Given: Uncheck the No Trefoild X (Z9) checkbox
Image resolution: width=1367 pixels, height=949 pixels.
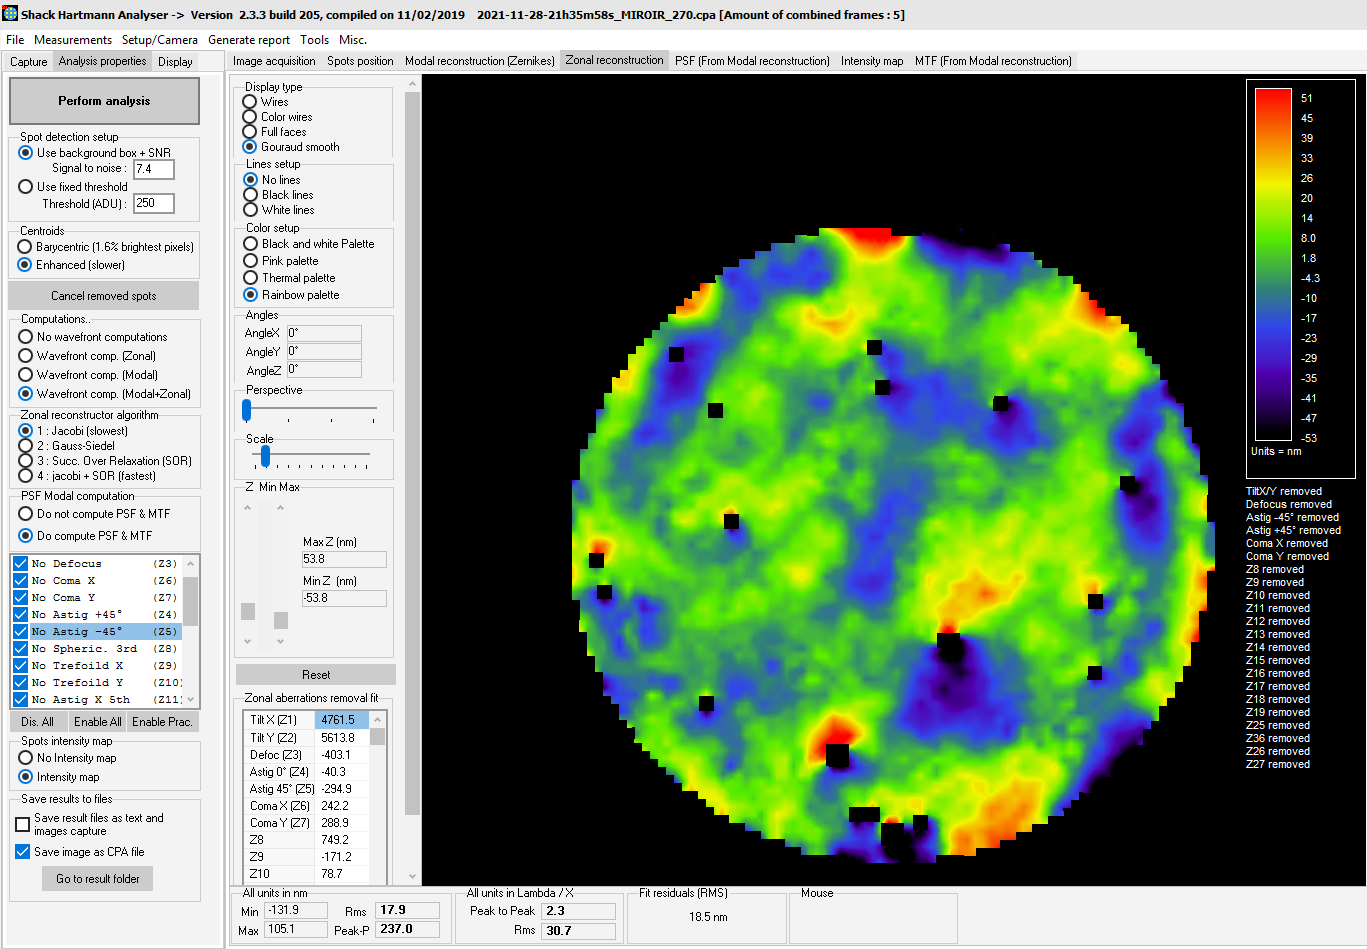Looking at the screenshot, I should pyautogui.click(x=20, y=666).
